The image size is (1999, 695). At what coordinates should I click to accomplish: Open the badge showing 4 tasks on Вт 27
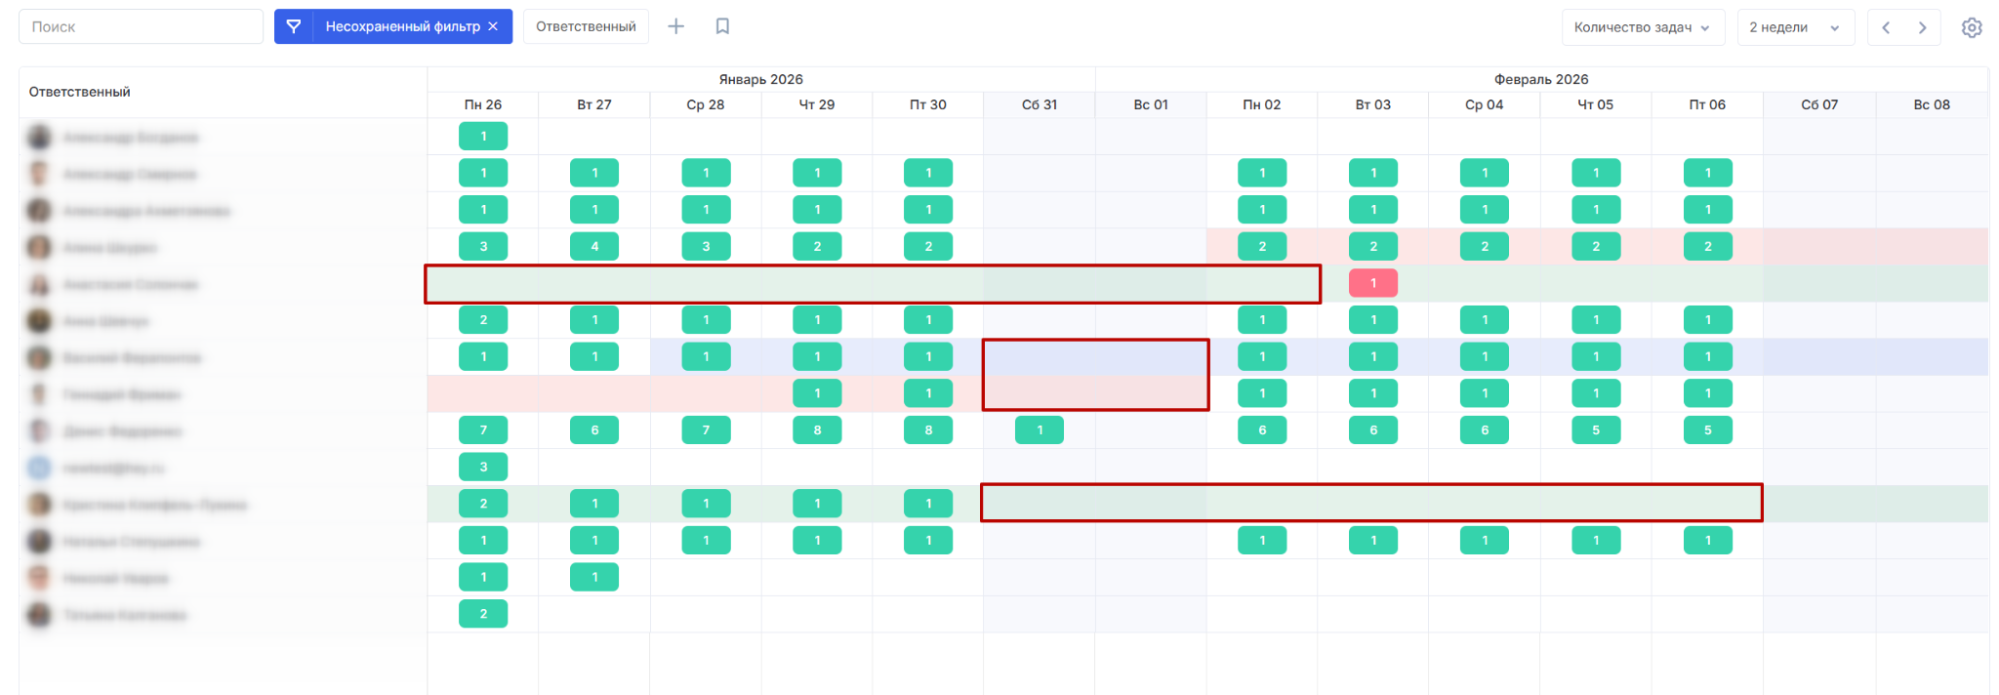[x=594, y=247]
